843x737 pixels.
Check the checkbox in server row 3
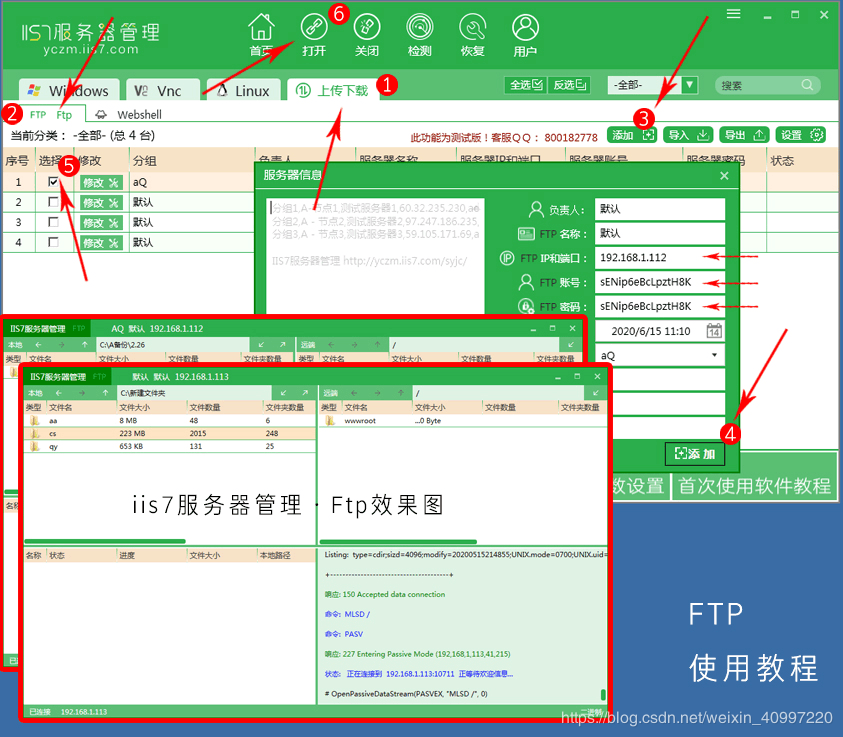pos(53,221)
